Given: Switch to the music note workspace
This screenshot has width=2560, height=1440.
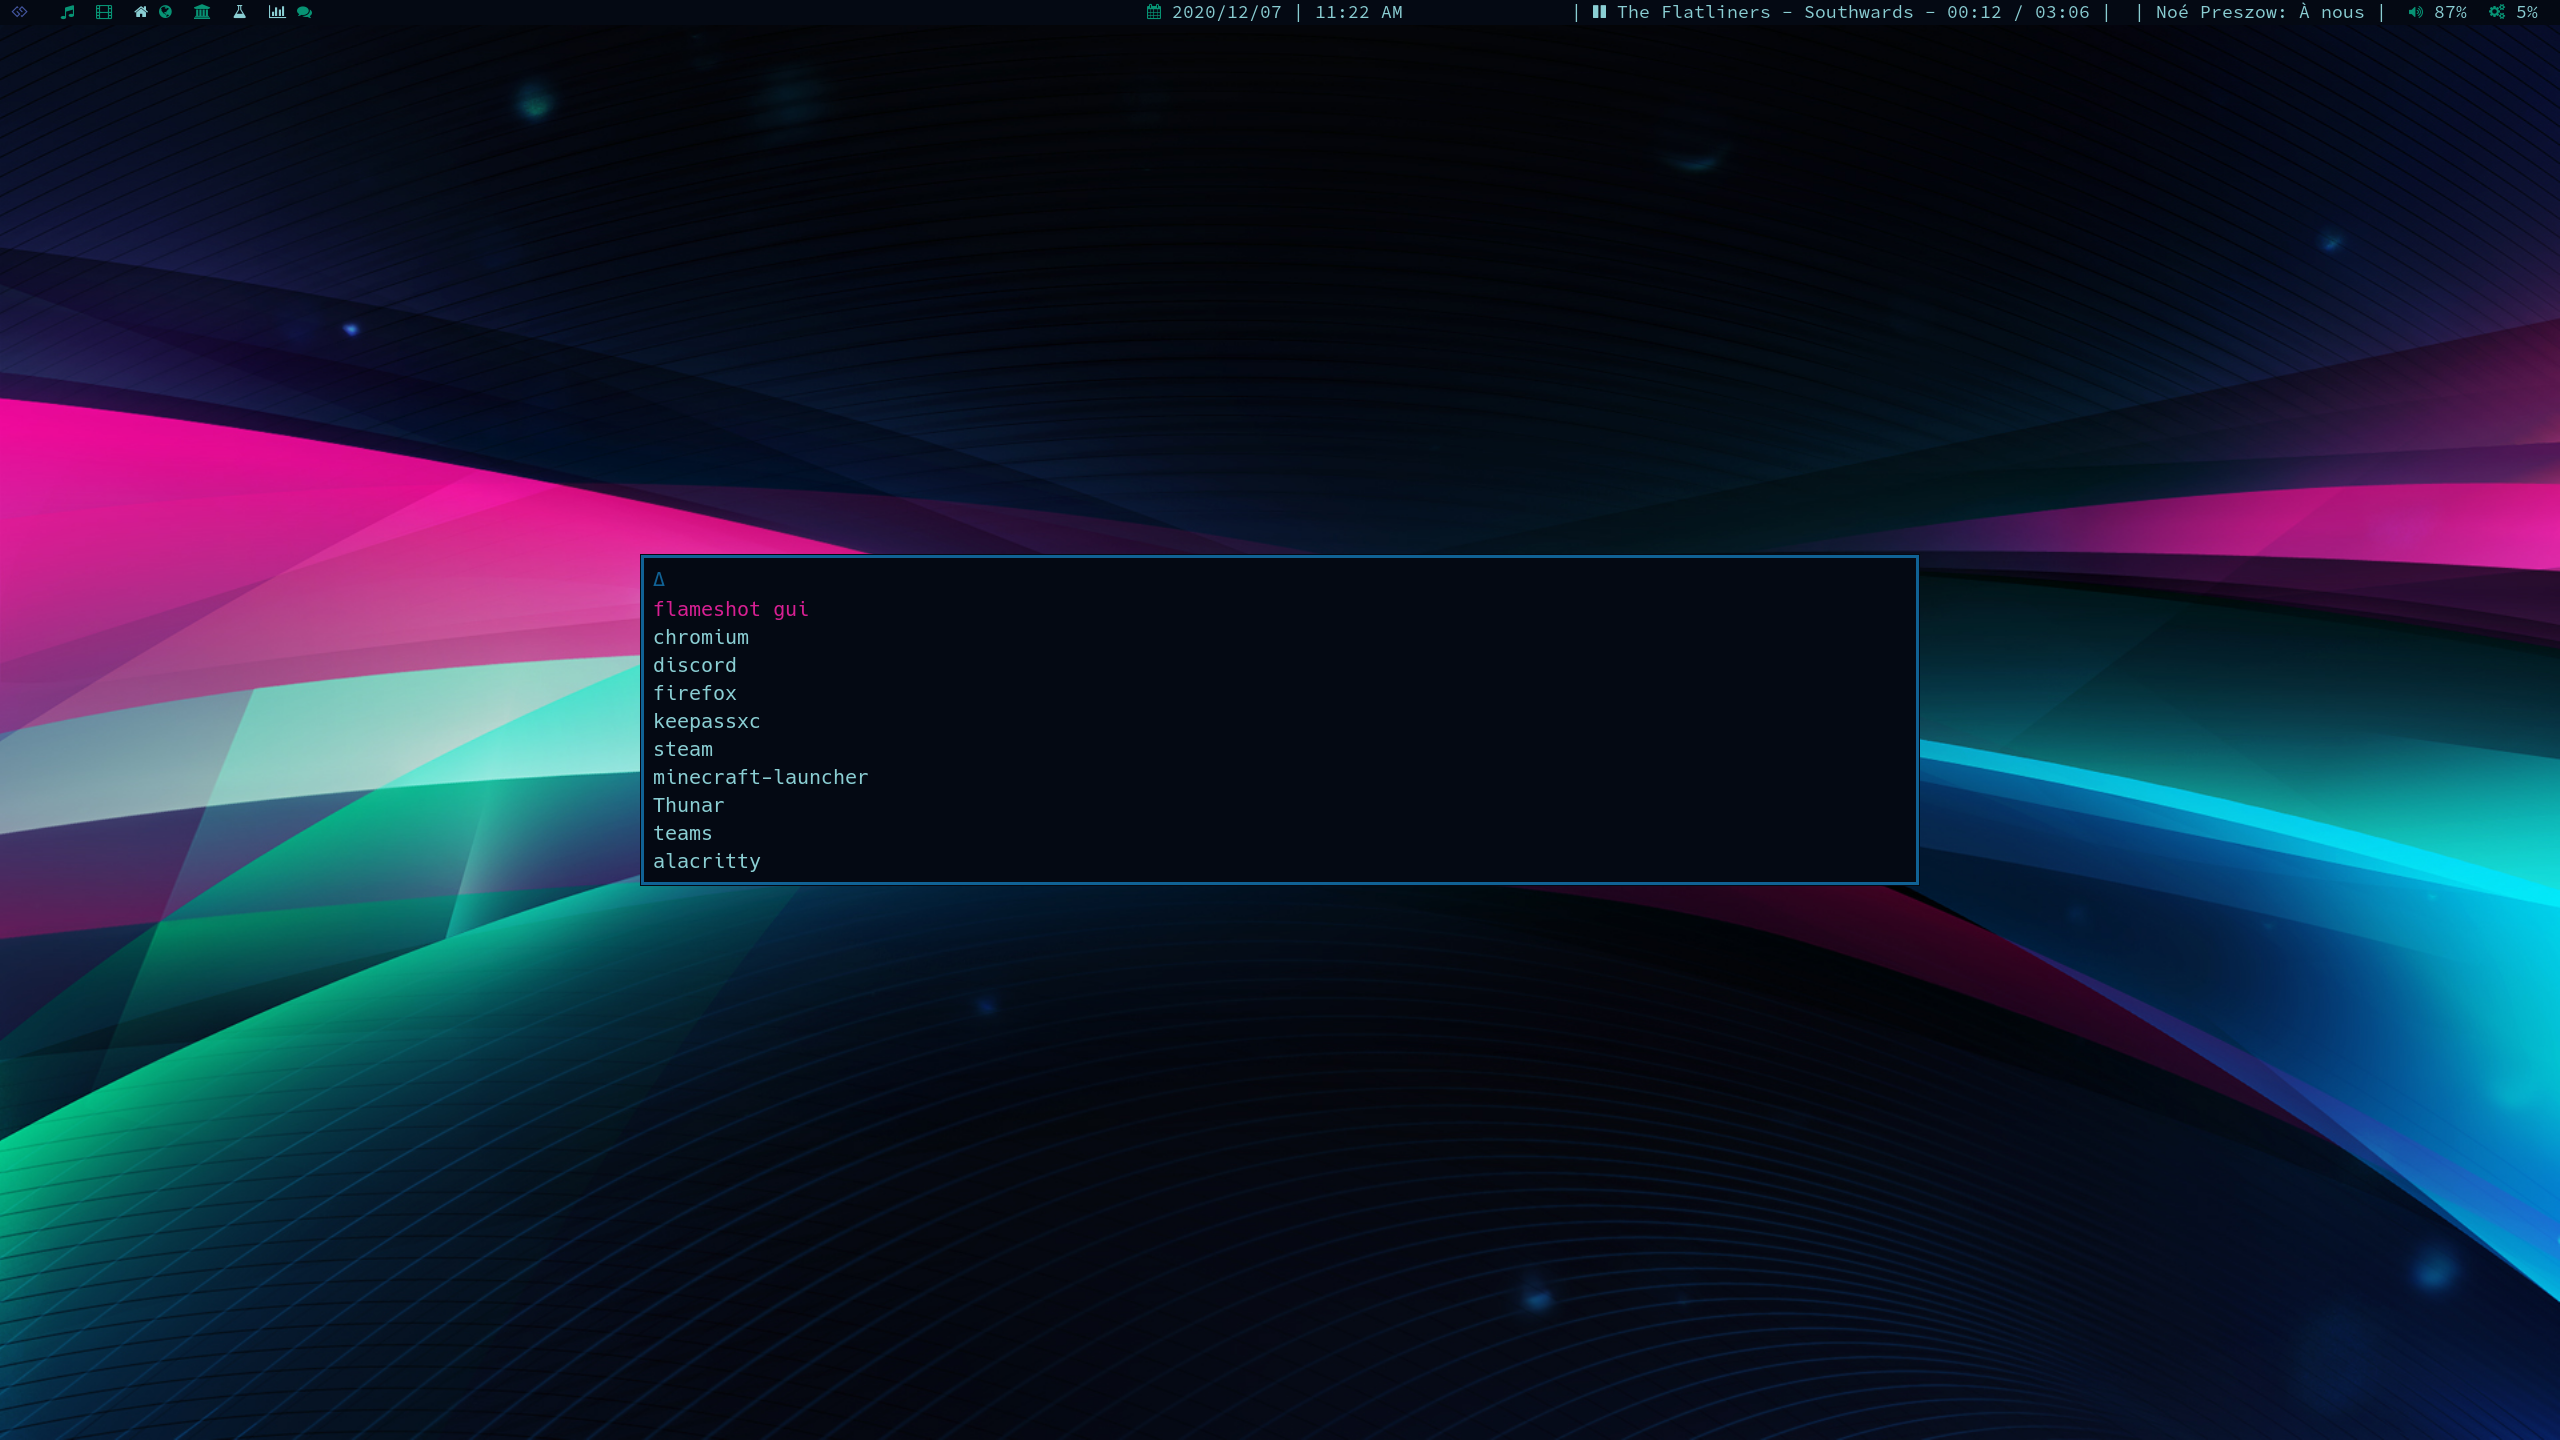Looking at the screenshot, I should click(x=67, y=12).
